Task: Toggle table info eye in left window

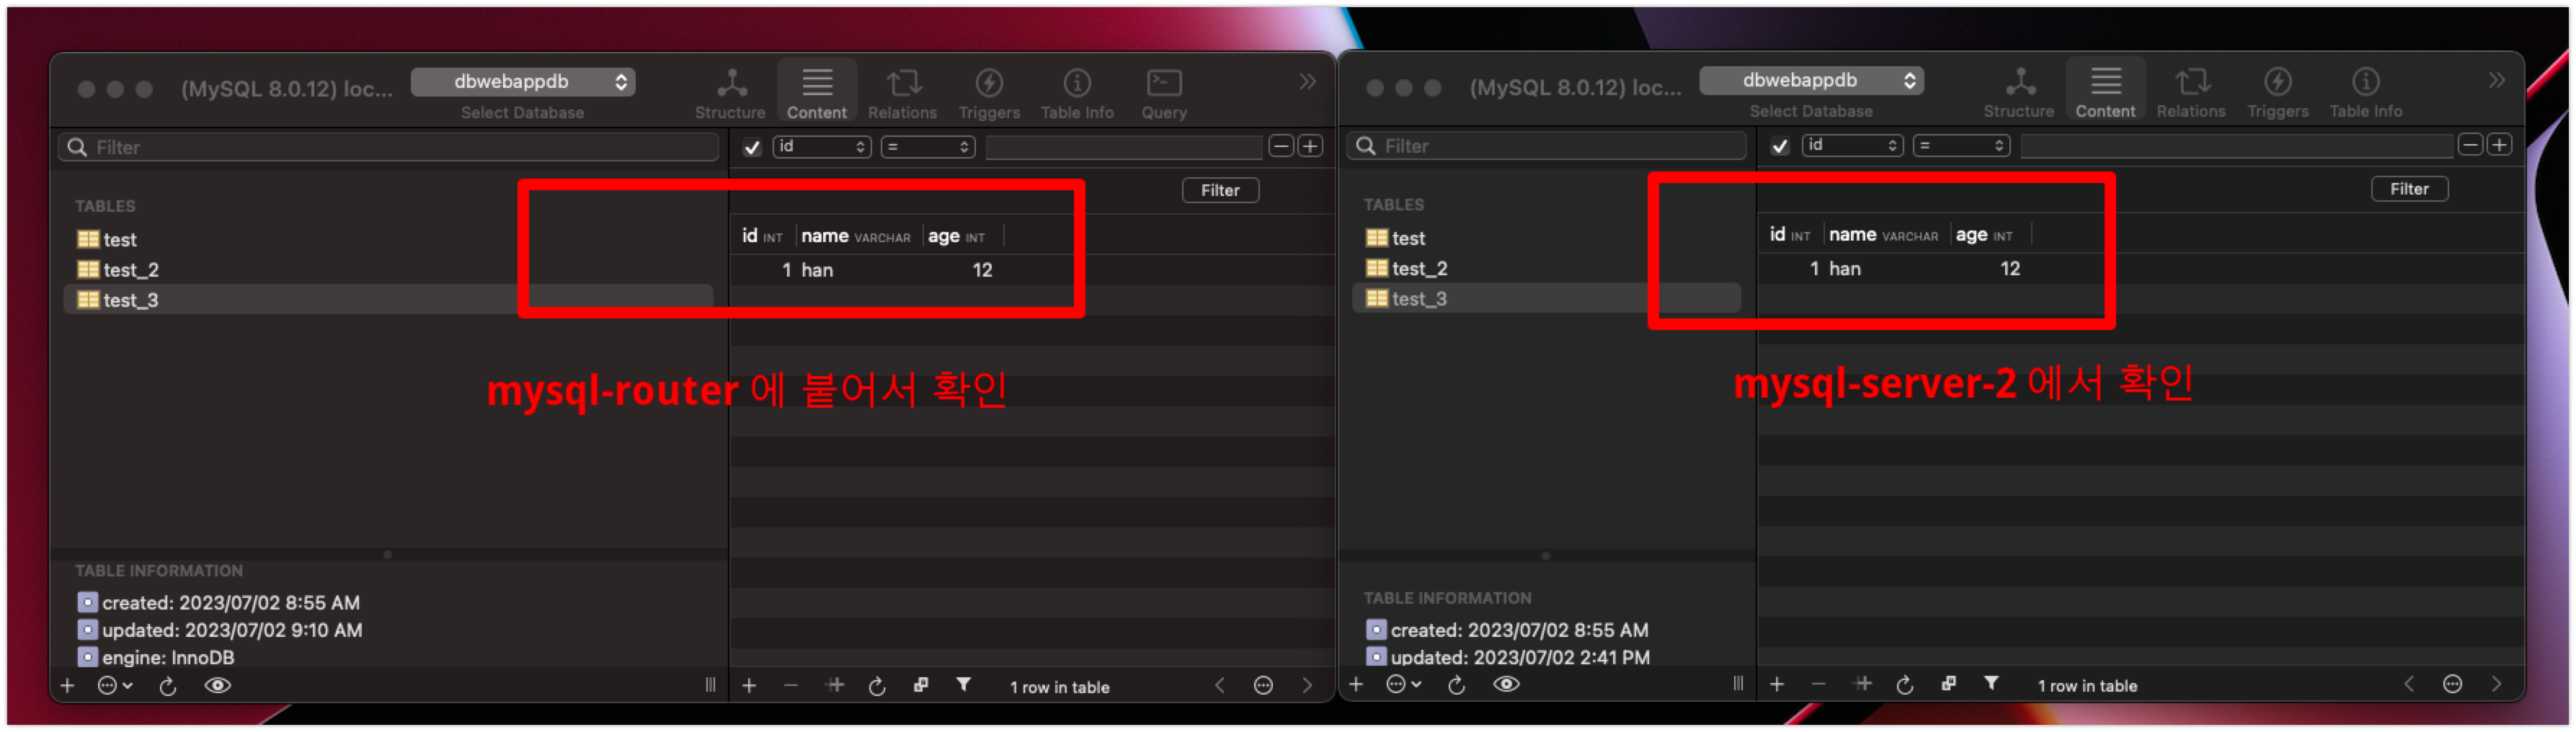Action: click(217, 686)
